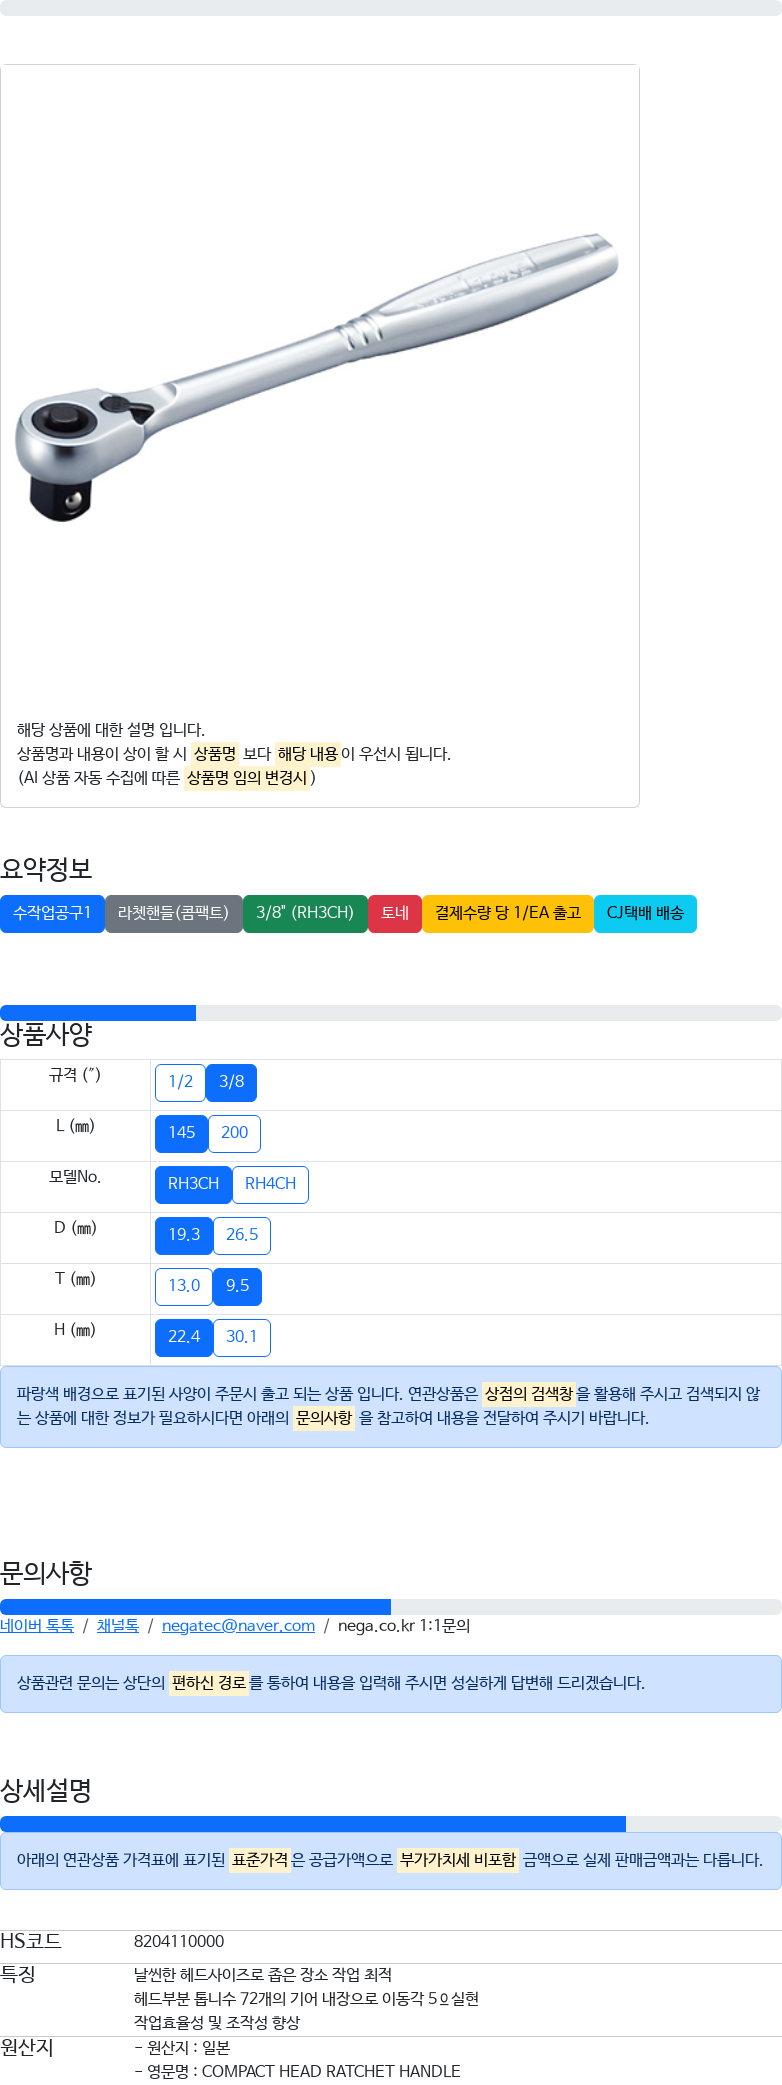Select the 3/8 size option
Image resolution: width=782 pixels, height=2085 pixels.
pyautogui.click(x=232, y=1082)
